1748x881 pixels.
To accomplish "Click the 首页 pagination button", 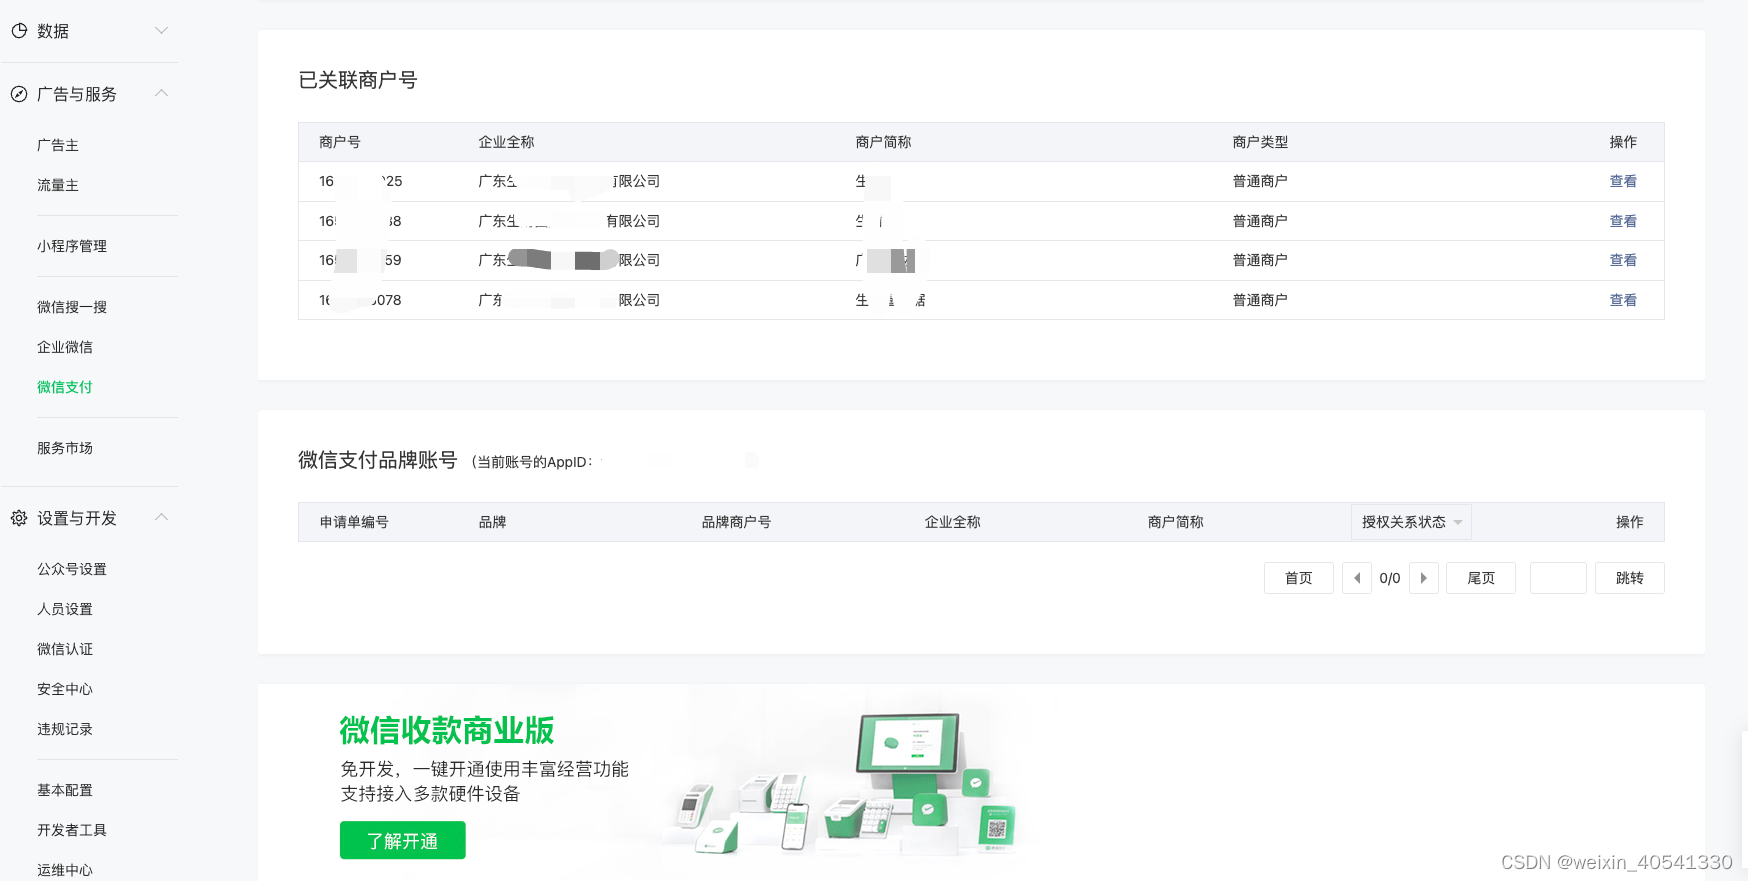I will (x=1299, y=578).
